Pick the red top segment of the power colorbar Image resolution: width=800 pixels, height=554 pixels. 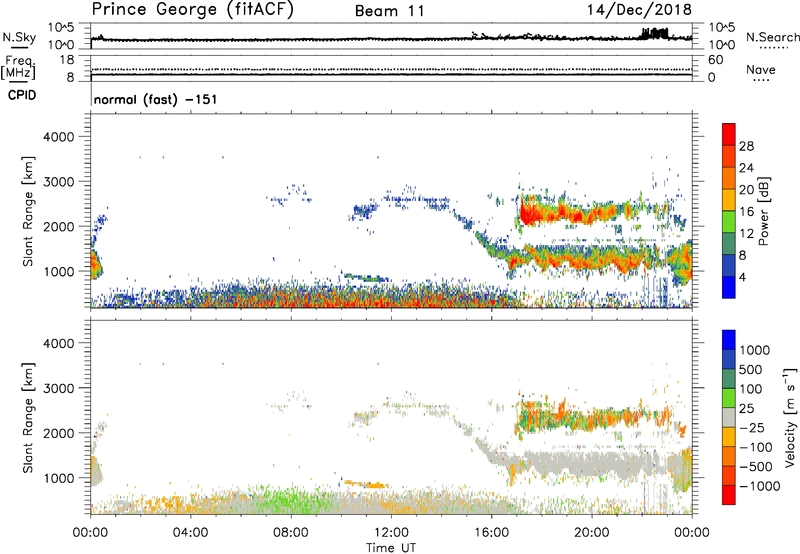(729, 134)
